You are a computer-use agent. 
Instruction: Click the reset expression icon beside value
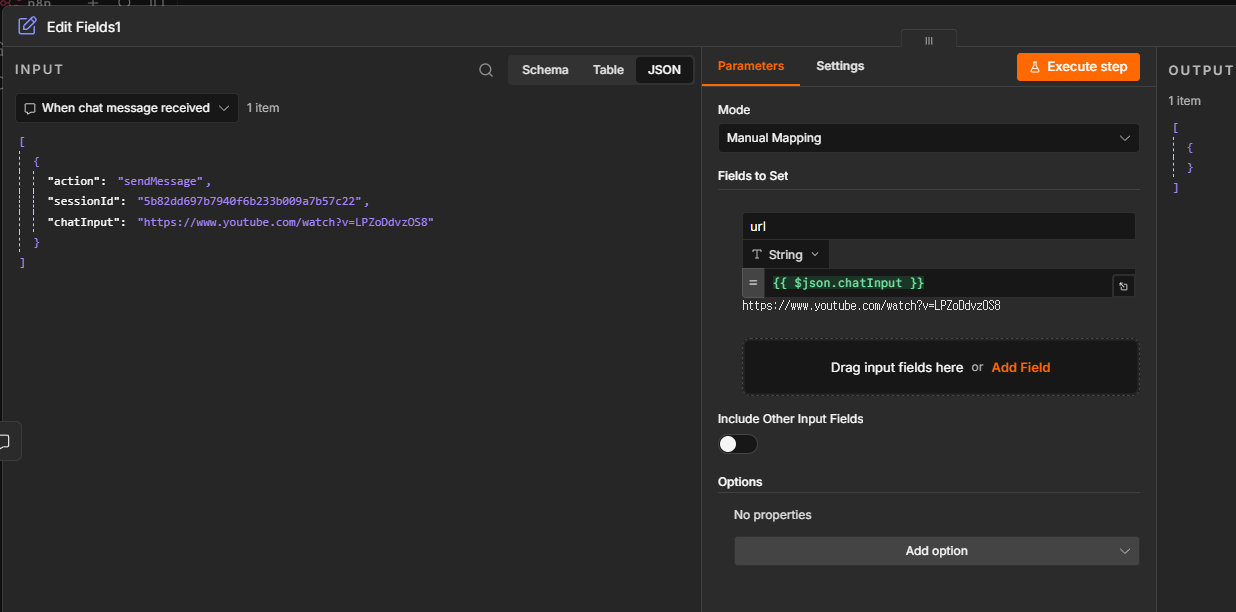(x=1123, y=287)
